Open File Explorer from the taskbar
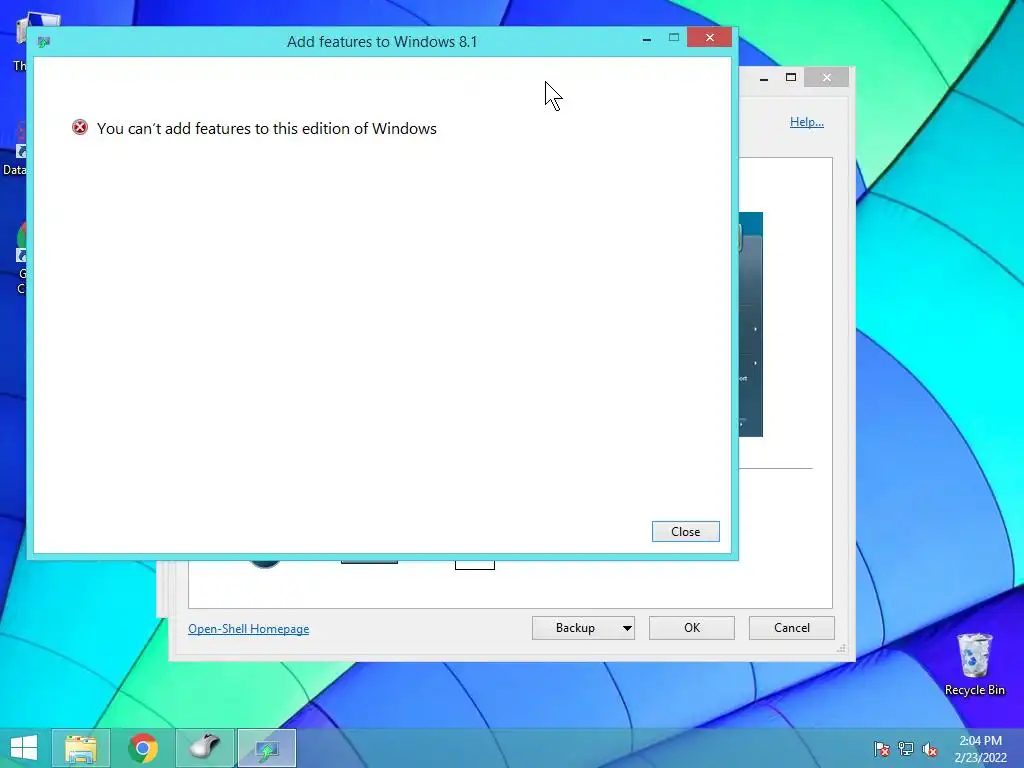Screen dimensions: 1024x768 [81, 748]
